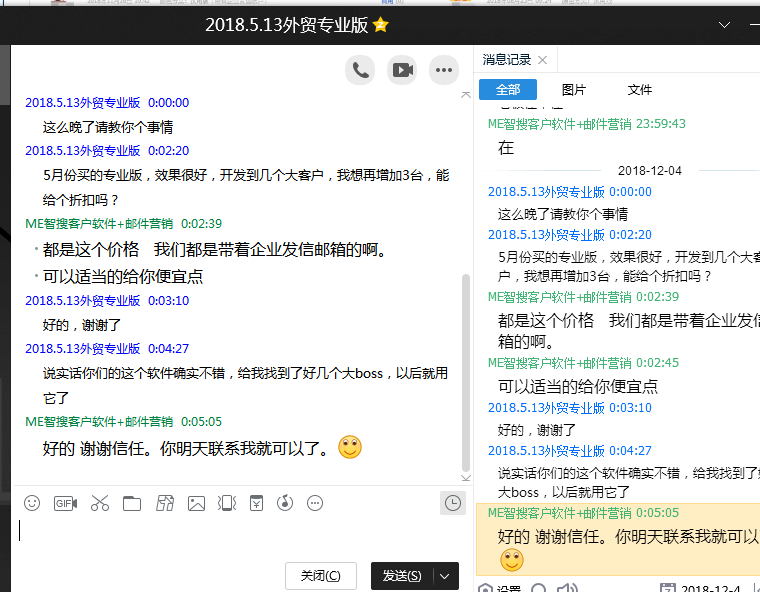Select the 消息记录 tab
This screenshot has width=760, height=592.
coord(507,60)
